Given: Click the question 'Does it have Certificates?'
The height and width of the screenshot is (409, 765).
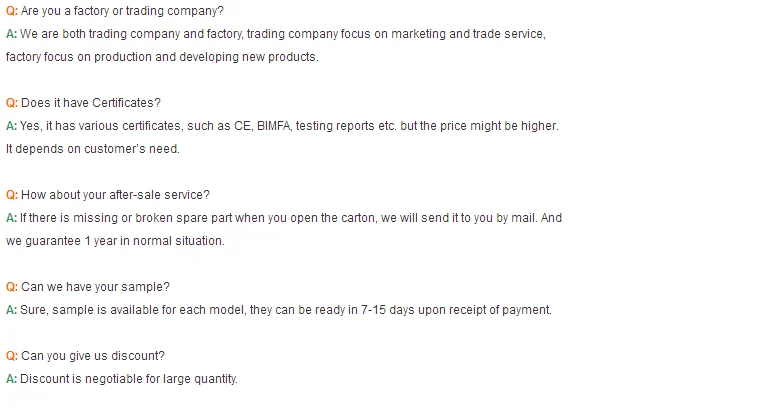Looking at the screenshot, I should pyautogui.click(x=91, y=103).
